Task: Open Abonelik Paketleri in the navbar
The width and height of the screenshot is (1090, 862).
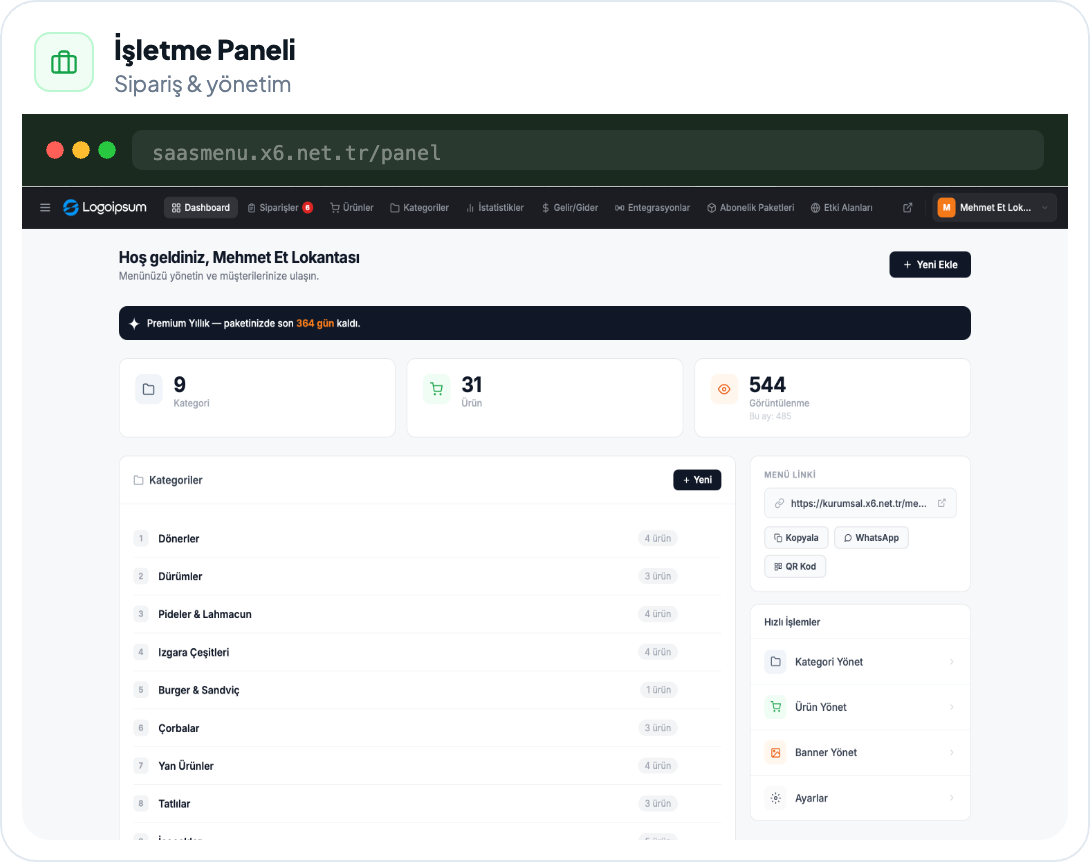Action: [x=750, y=208]
